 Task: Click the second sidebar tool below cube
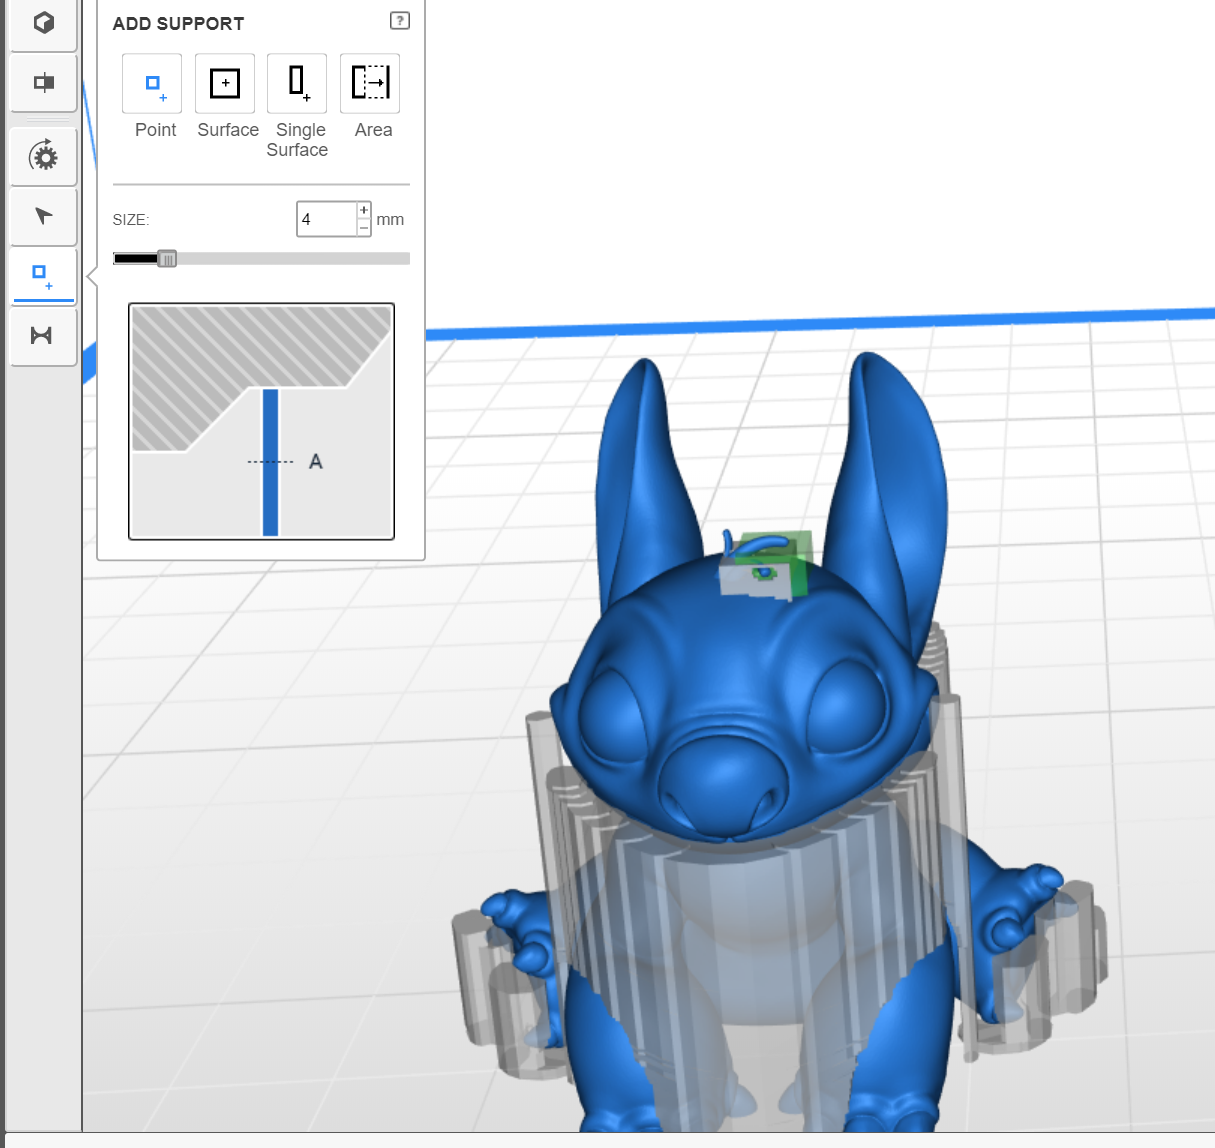pyautogui.click(x=43, y=83)
